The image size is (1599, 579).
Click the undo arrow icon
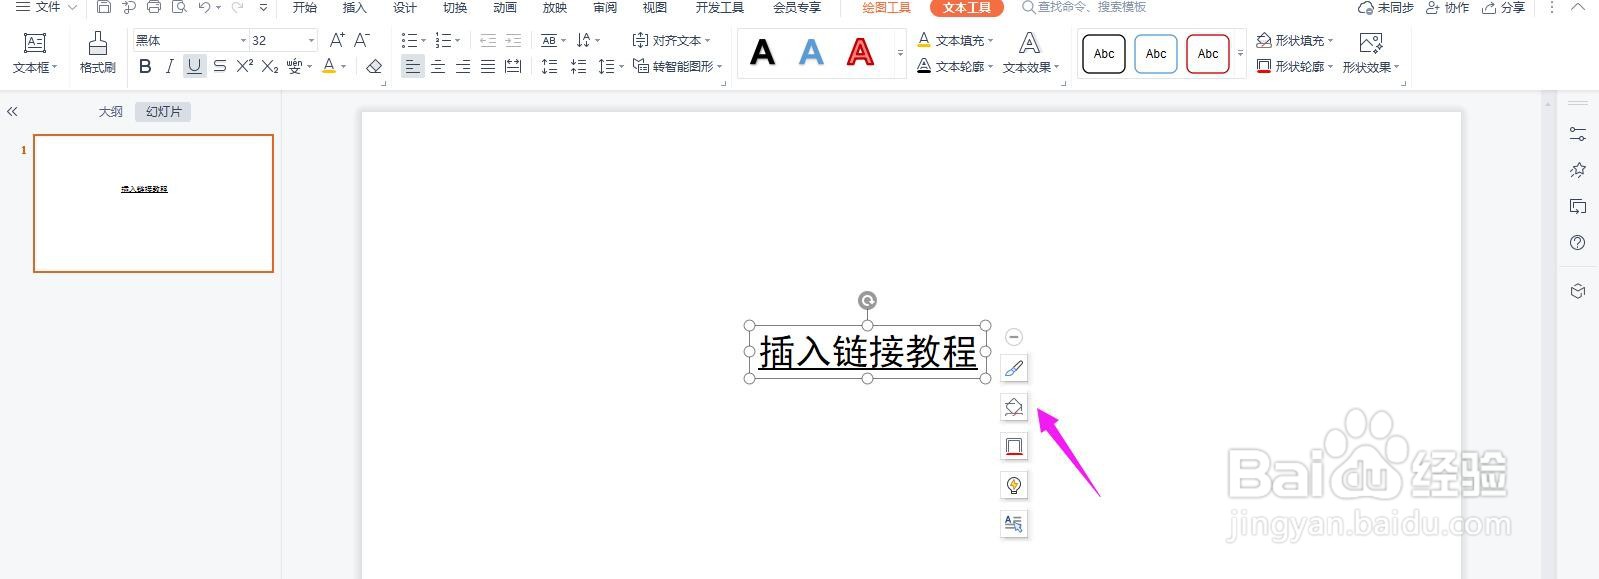204,7
